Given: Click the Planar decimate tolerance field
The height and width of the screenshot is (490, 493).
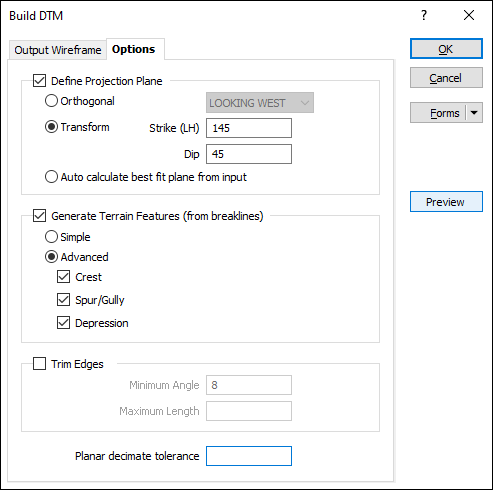Looking at the screenshot, I should 249,456.
